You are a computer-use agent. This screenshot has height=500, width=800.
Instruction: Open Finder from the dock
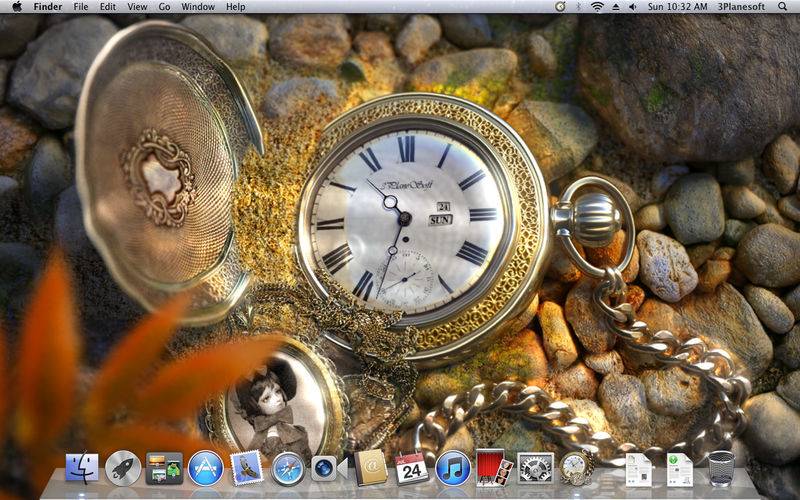click(x=82, y=468)
